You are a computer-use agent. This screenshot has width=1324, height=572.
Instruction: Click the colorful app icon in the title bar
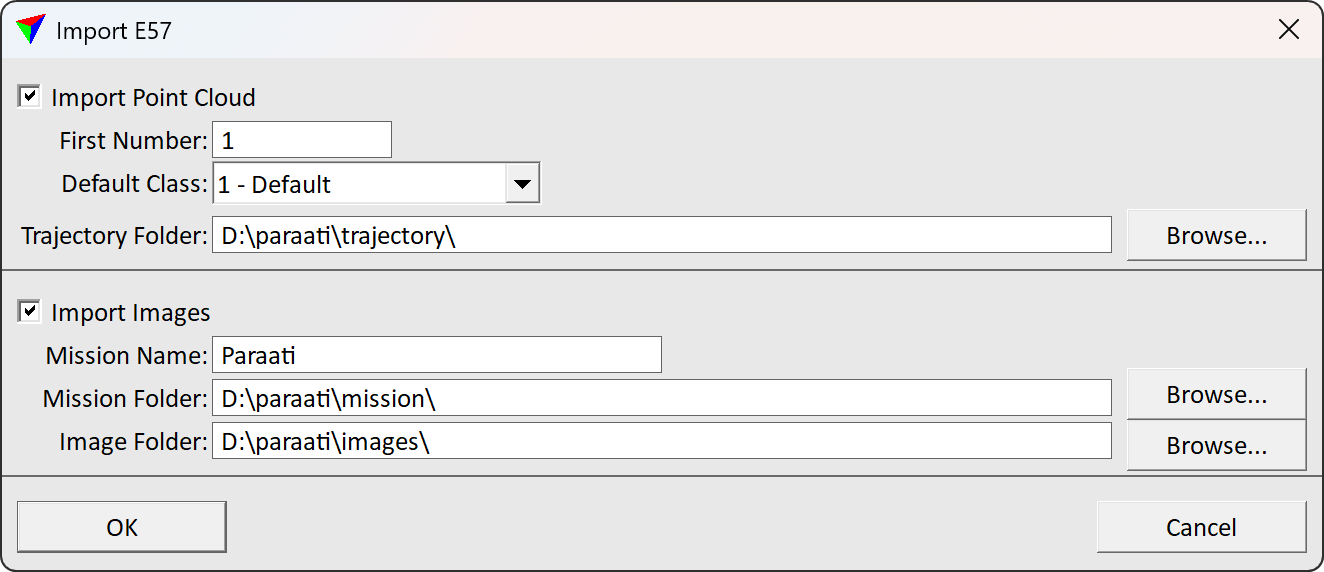pyautogui.click(x=31, y=30)
